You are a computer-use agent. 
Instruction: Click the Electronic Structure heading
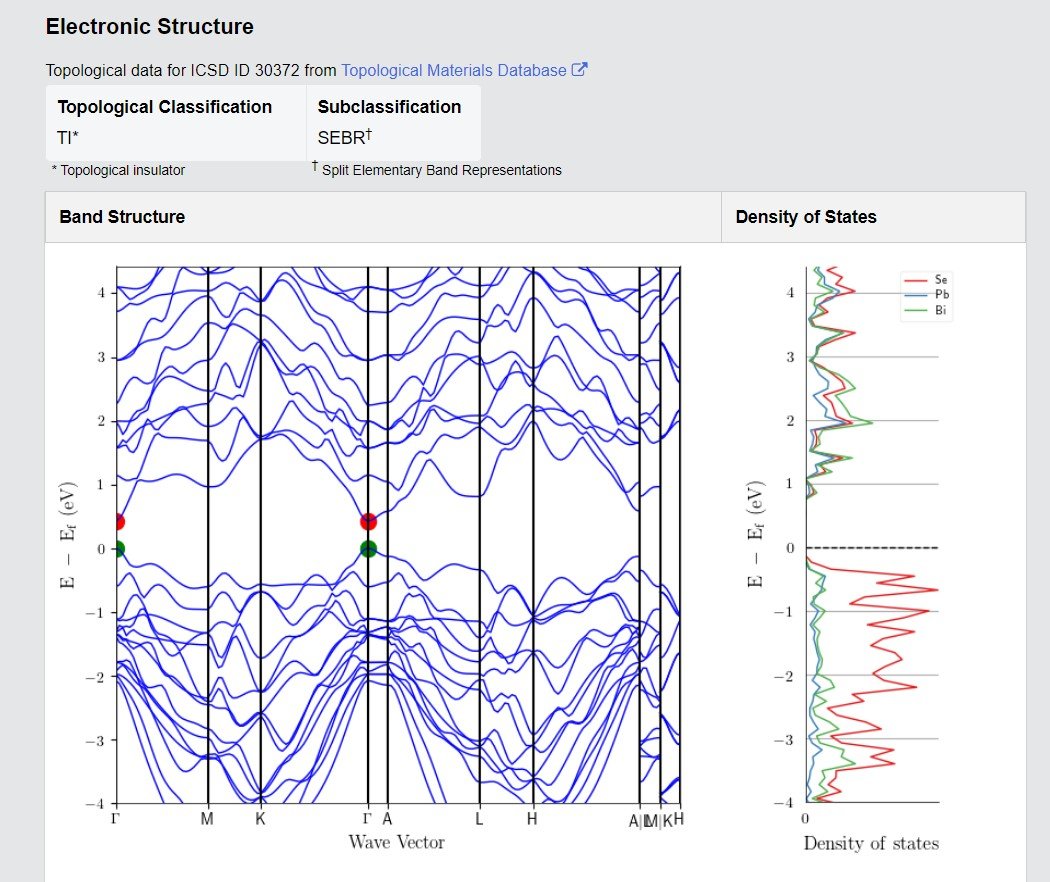tap(149, 27)
